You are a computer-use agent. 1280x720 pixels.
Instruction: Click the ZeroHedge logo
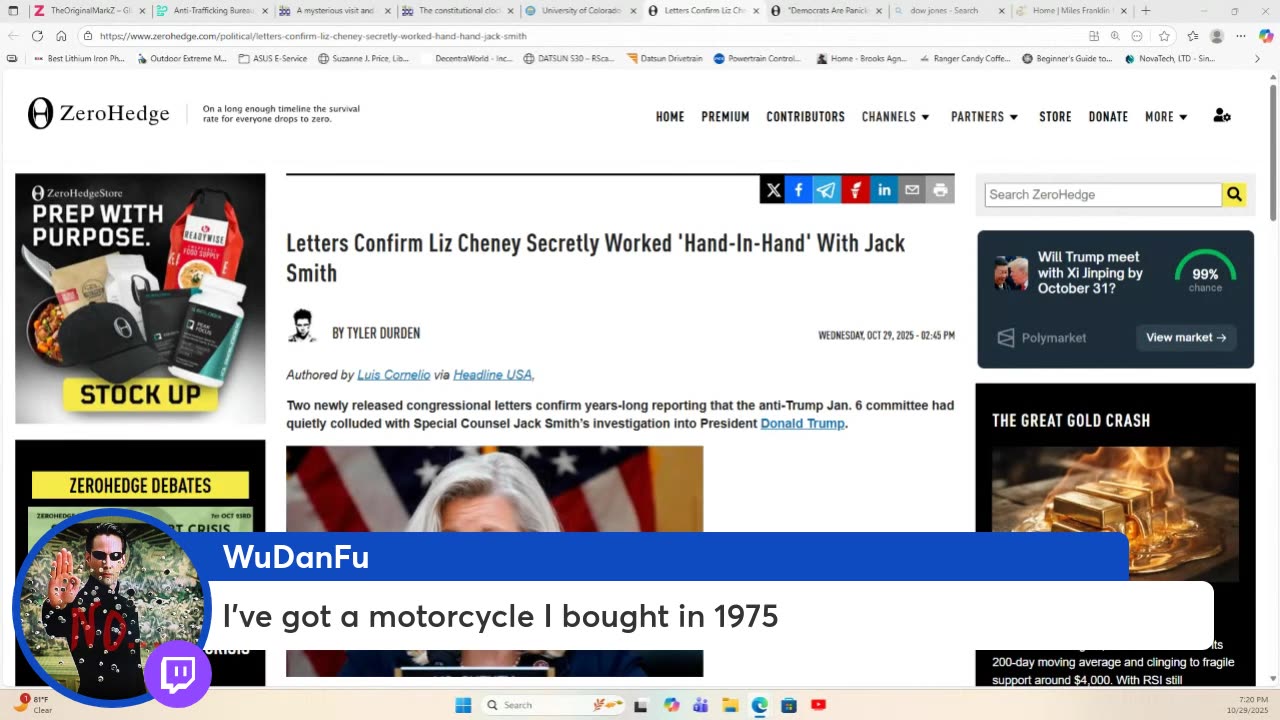[98, 114]
